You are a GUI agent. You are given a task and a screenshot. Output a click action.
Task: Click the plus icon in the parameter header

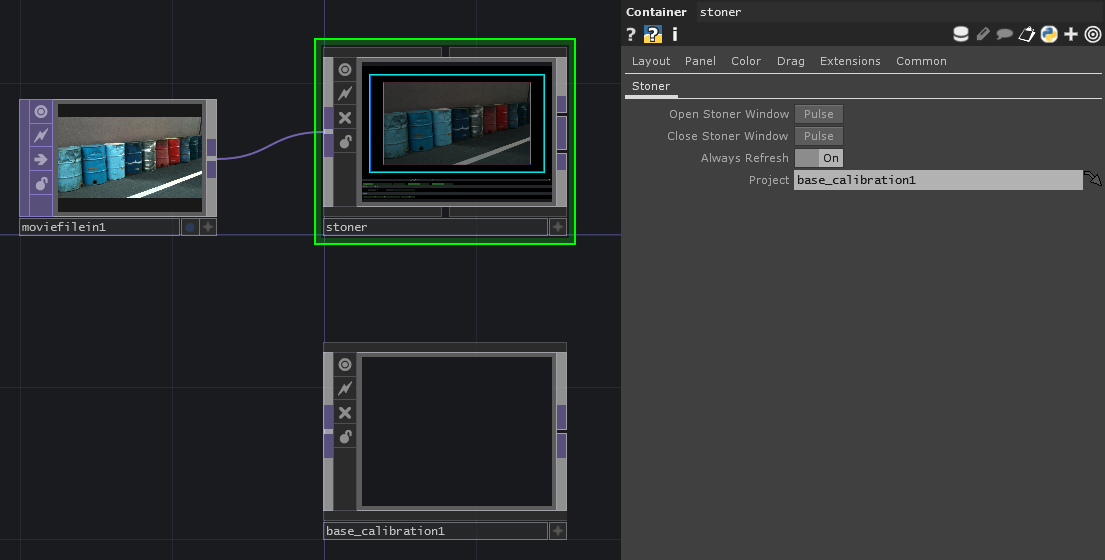pyautogui.click(x=1071, y=34)
